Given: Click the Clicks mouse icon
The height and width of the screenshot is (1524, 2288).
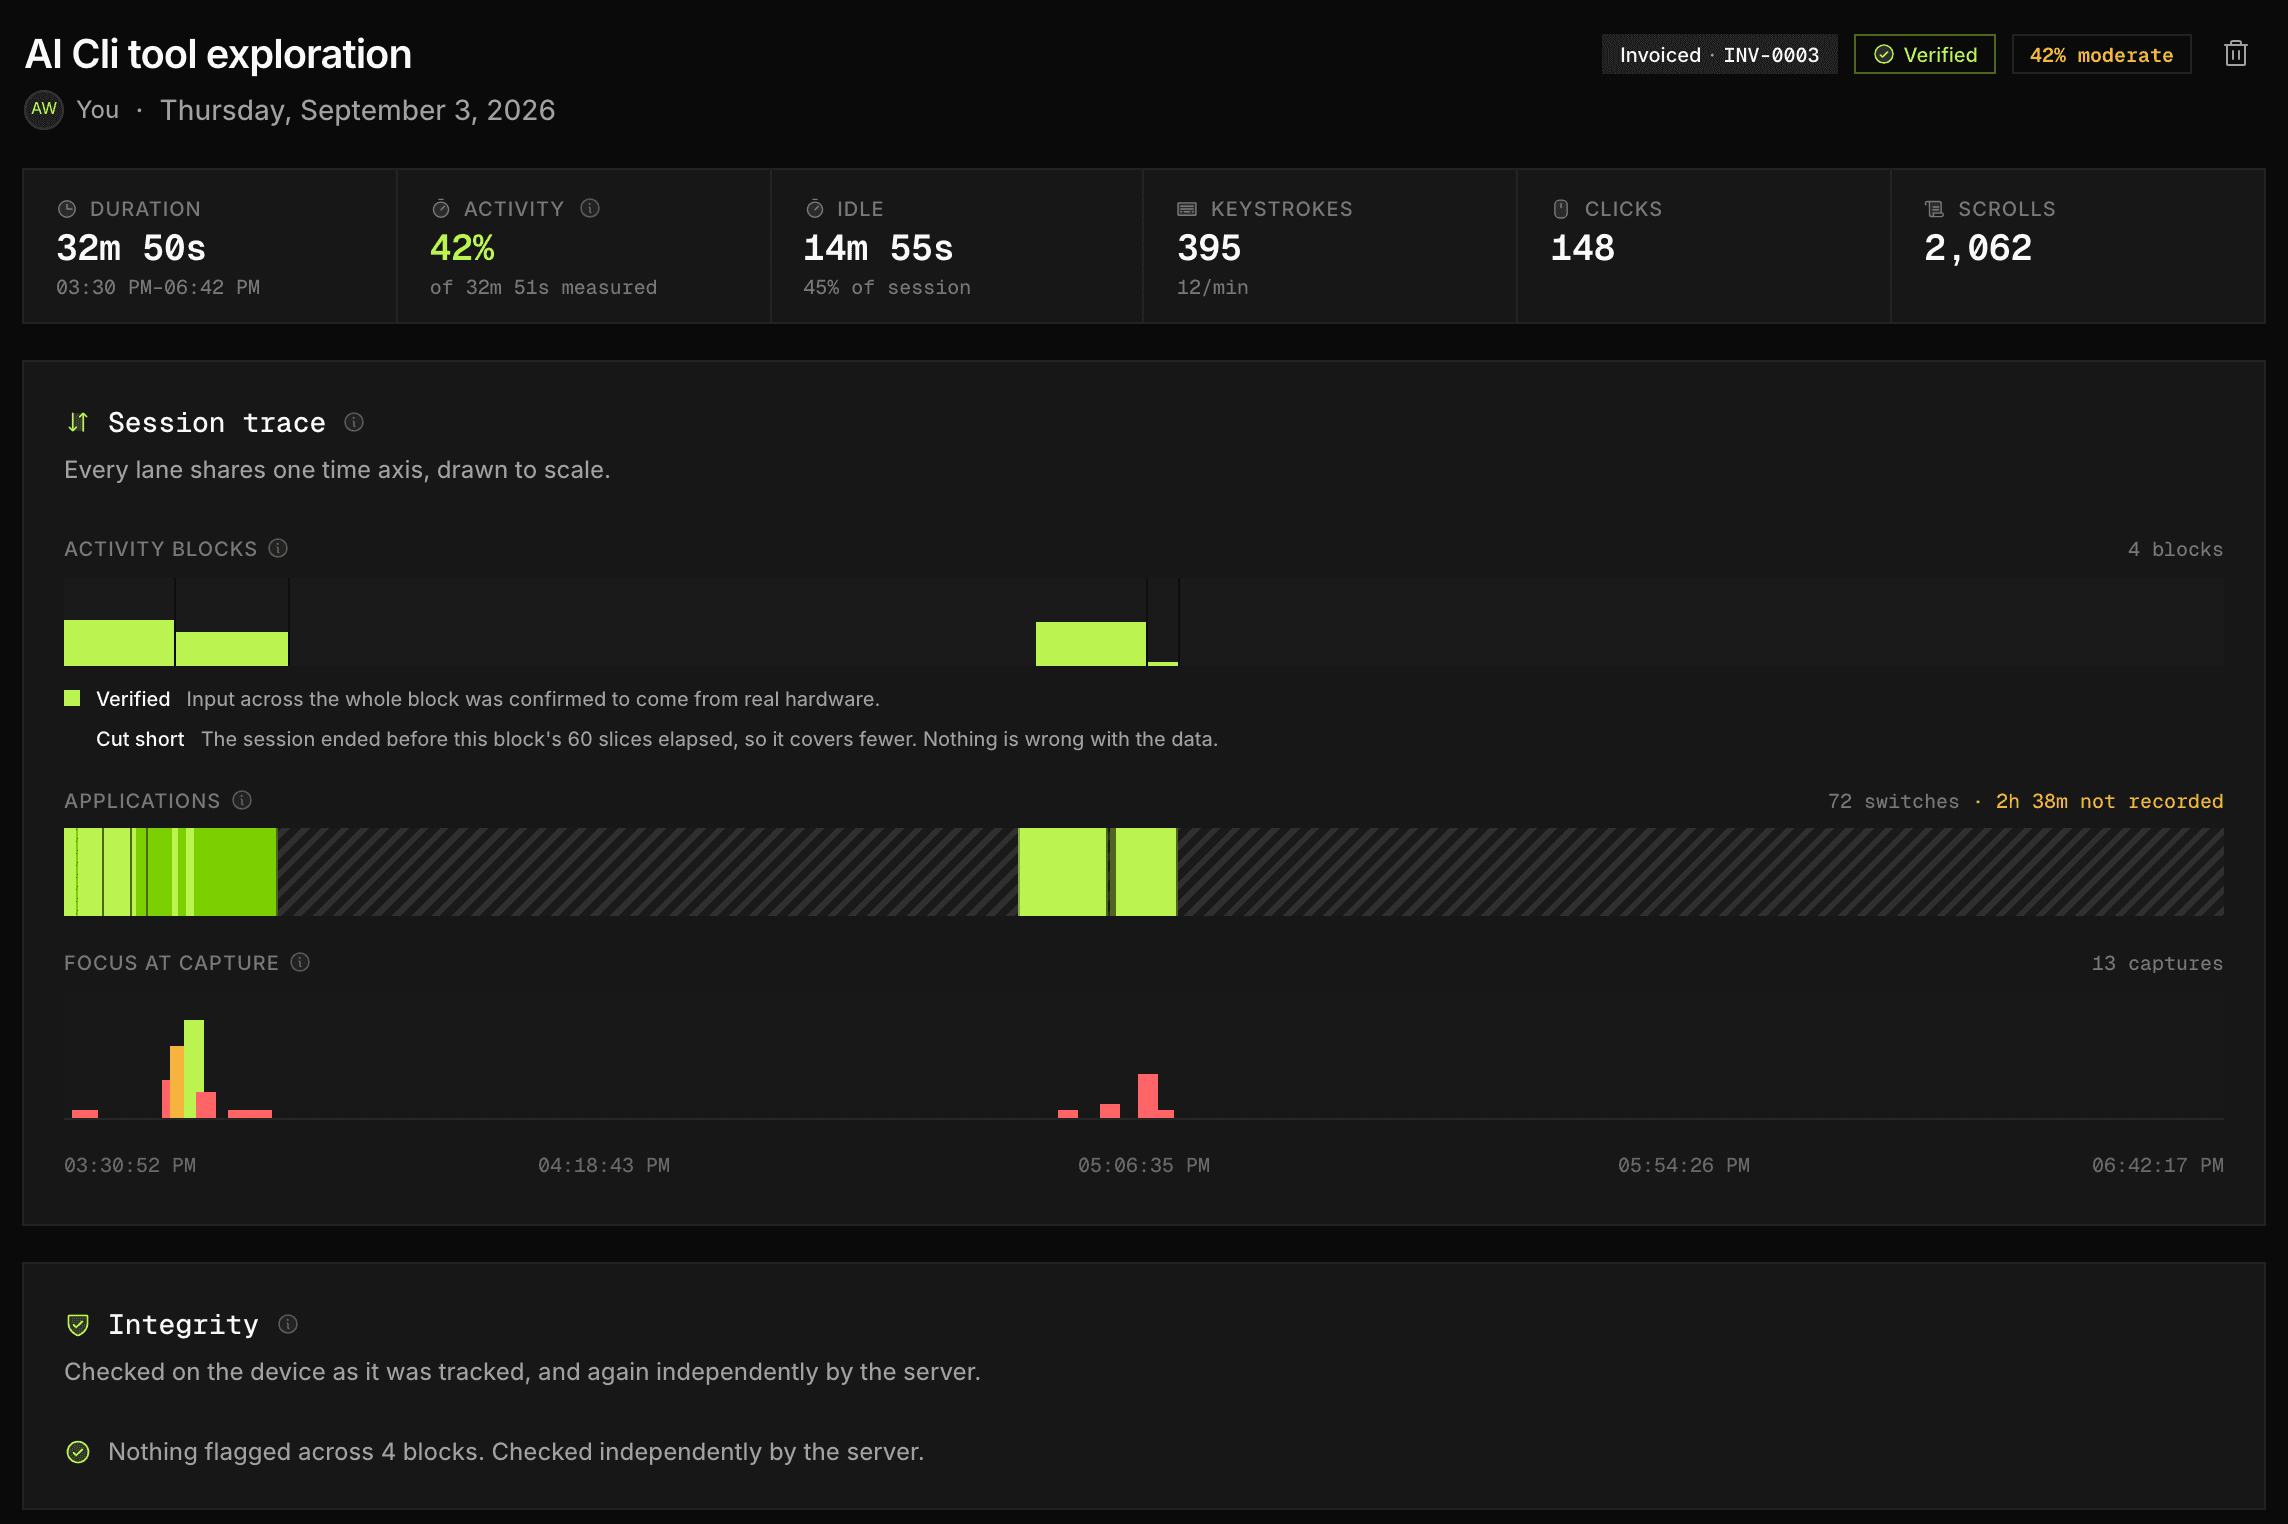Looking at the screenshot, I should tap(1561, 209).
